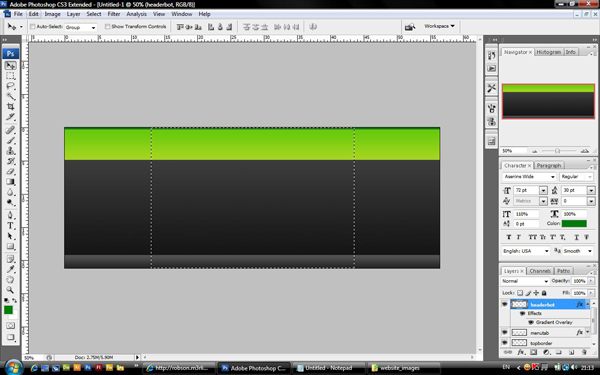
Task: Select the Rectangle shape tool
Action: [11, 246]
